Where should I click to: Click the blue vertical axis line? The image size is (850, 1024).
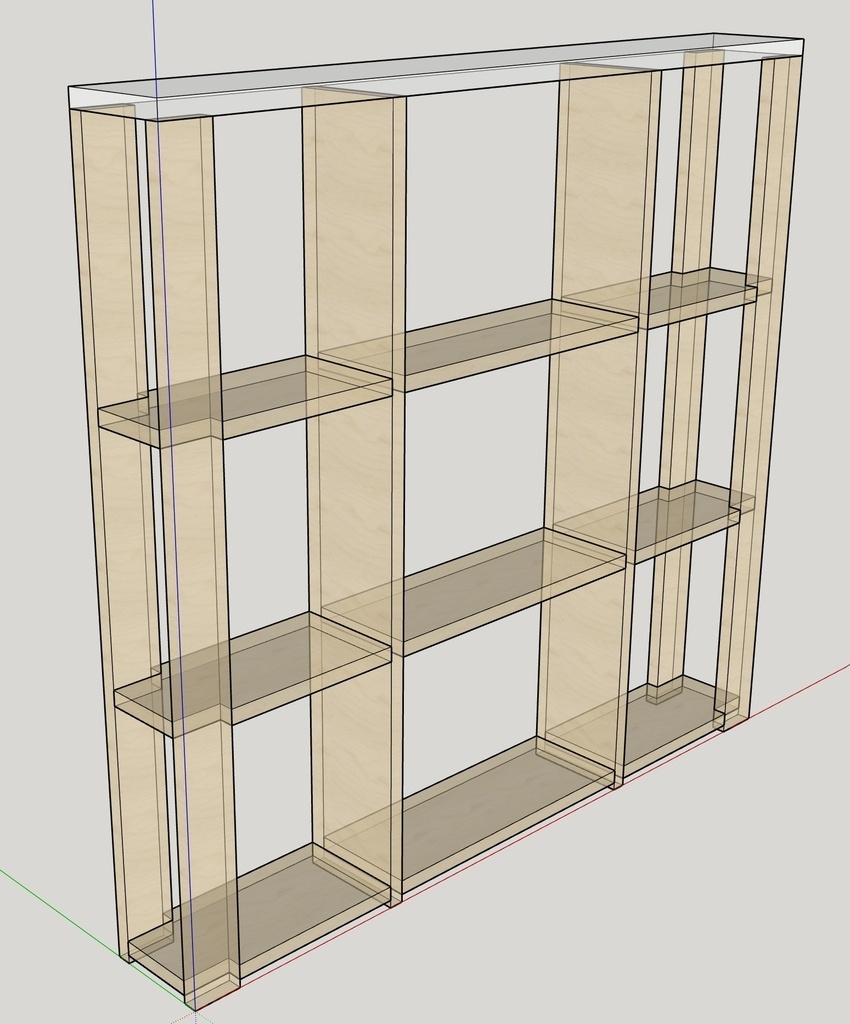(x=153, y=40)
